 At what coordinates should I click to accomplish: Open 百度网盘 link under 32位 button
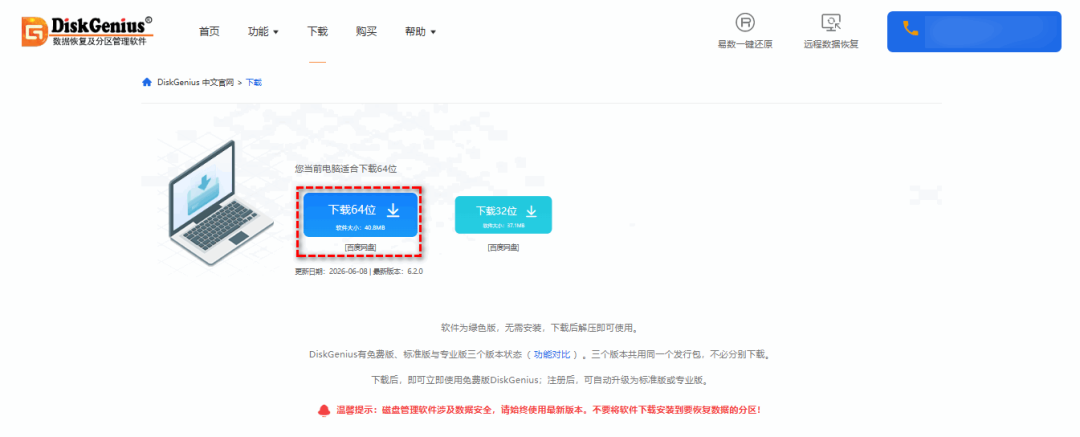click(503, 247)
